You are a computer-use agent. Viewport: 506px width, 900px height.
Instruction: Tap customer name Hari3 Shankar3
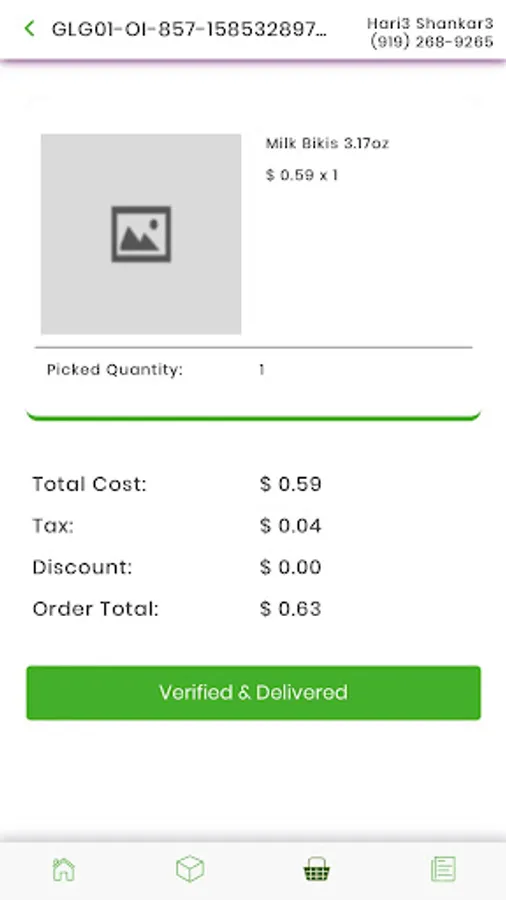tap(430, 23)
